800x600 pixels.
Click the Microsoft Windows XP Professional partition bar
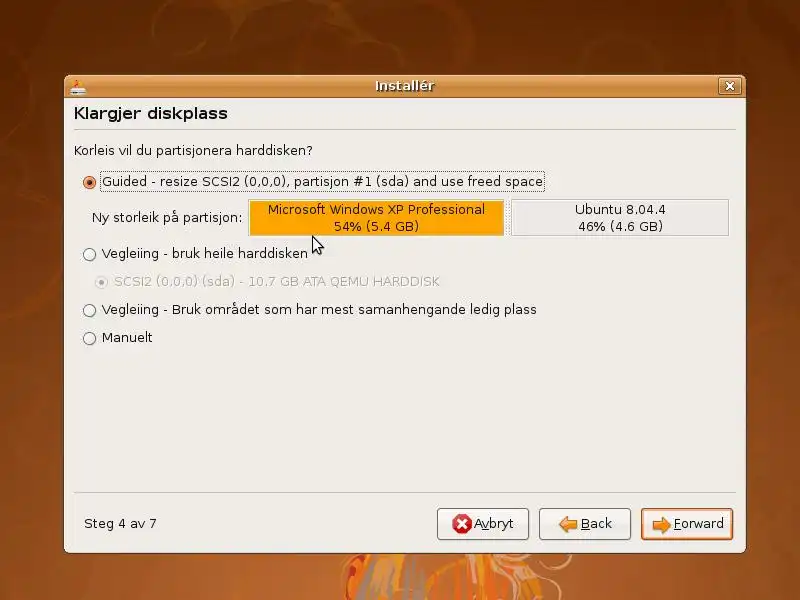pos(377,218)
